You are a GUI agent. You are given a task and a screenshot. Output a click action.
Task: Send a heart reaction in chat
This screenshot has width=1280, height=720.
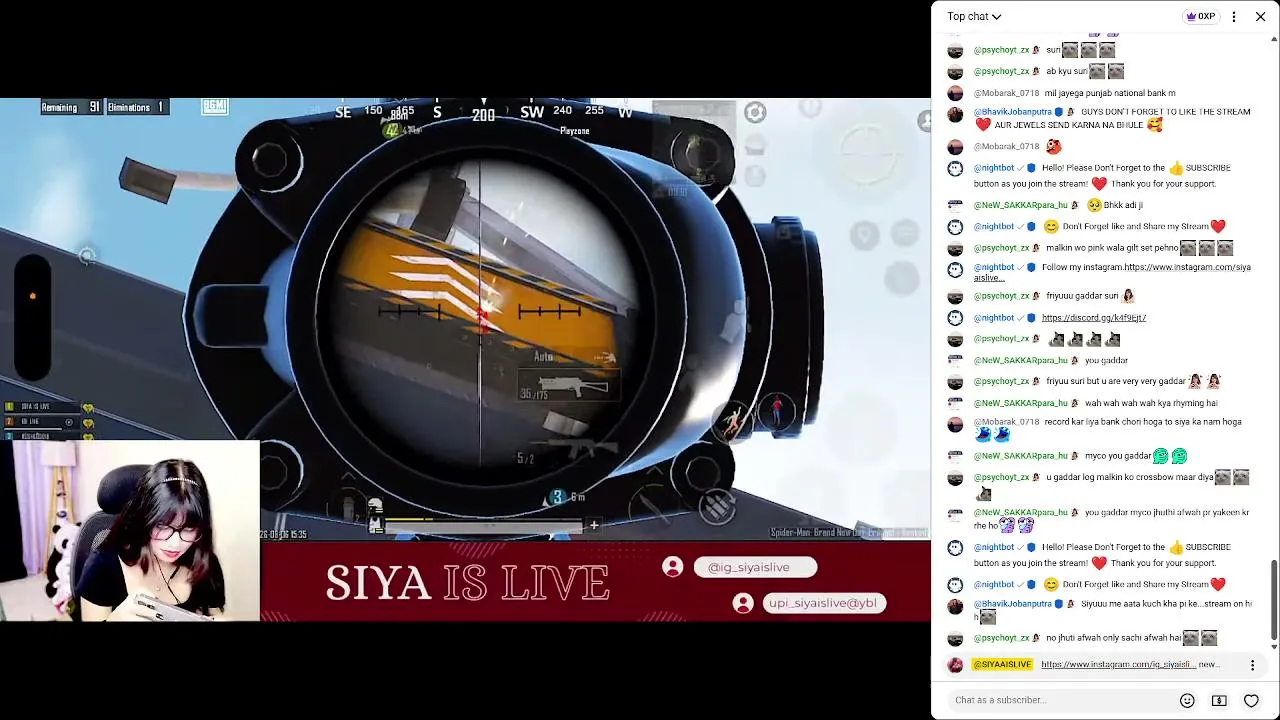[x=1251, y=700]
